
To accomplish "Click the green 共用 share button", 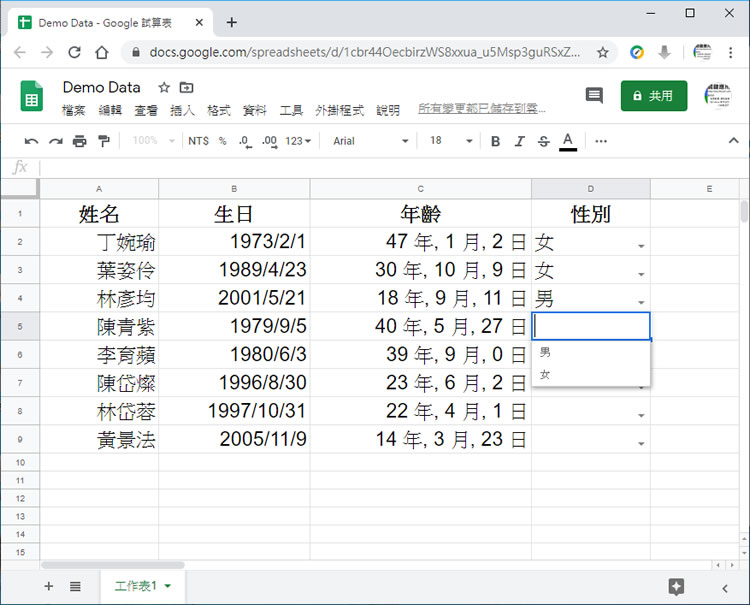I will (653, 96).
